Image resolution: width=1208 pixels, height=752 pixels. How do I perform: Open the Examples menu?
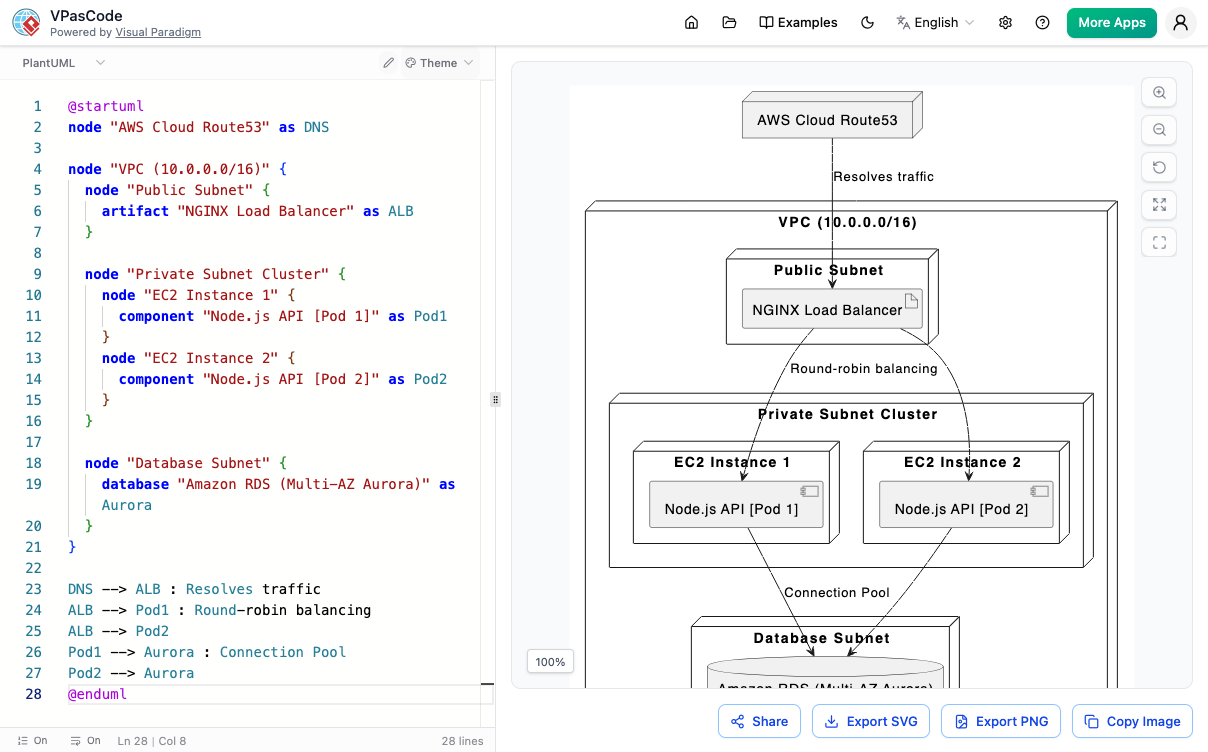798,23
